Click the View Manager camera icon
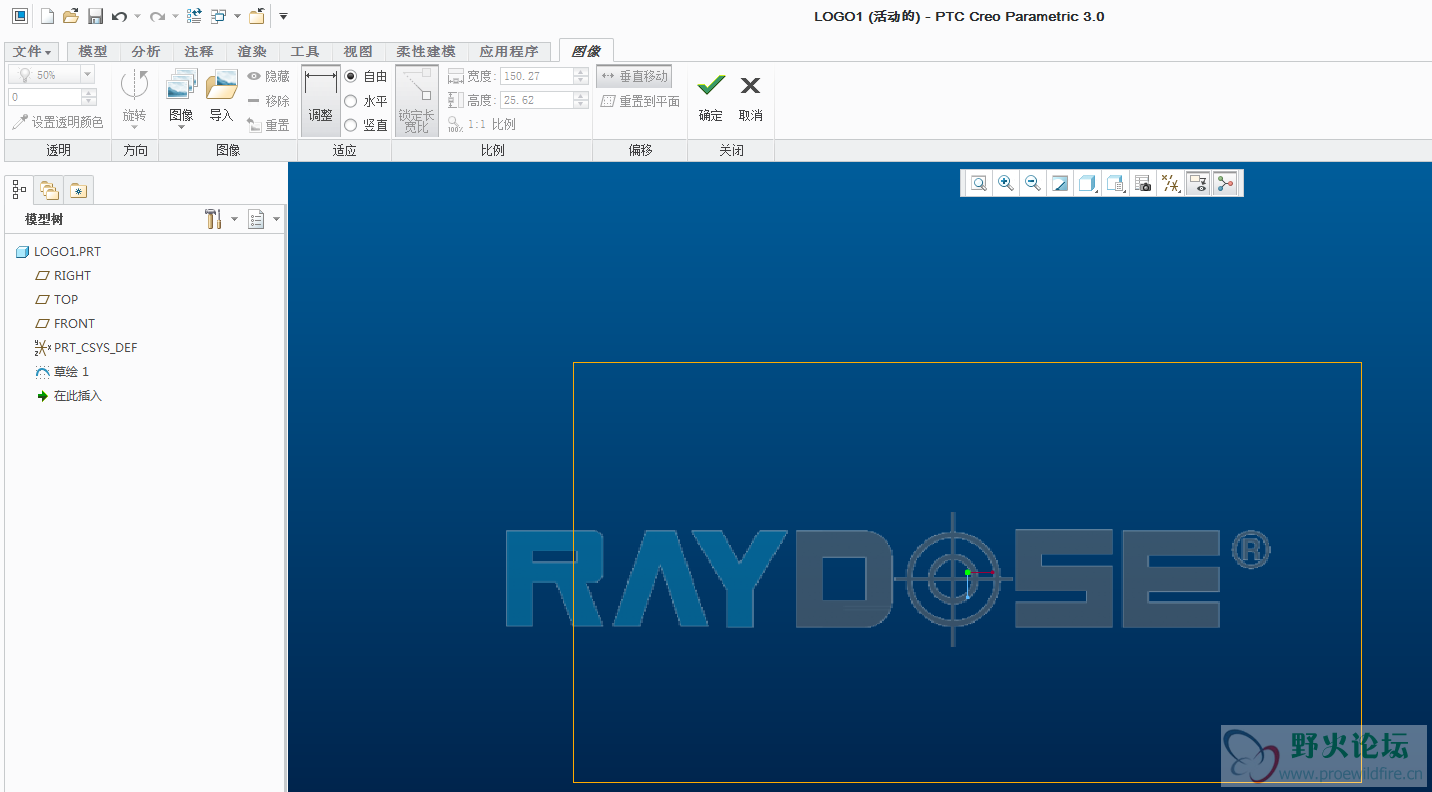The width and height of the screenshot is (1432, 792). pyautogui.click(x=1143, y=183)
